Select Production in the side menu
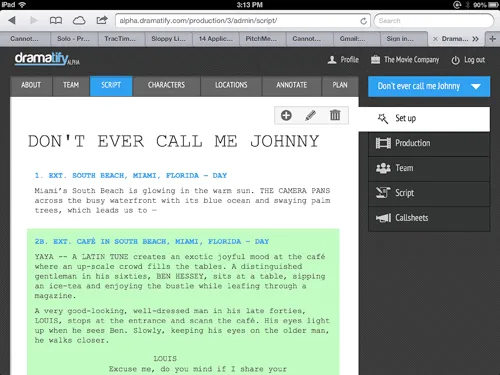500x375 pixels. 429,144
